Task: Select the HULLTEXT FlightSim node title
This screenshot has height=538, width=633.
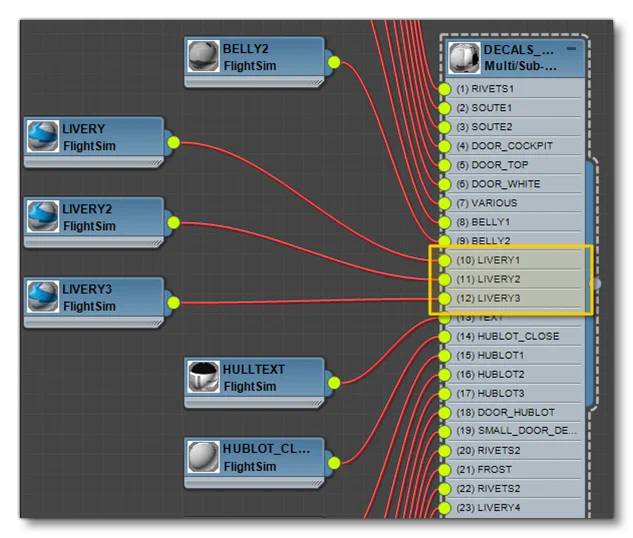Action: pos(254,378)
